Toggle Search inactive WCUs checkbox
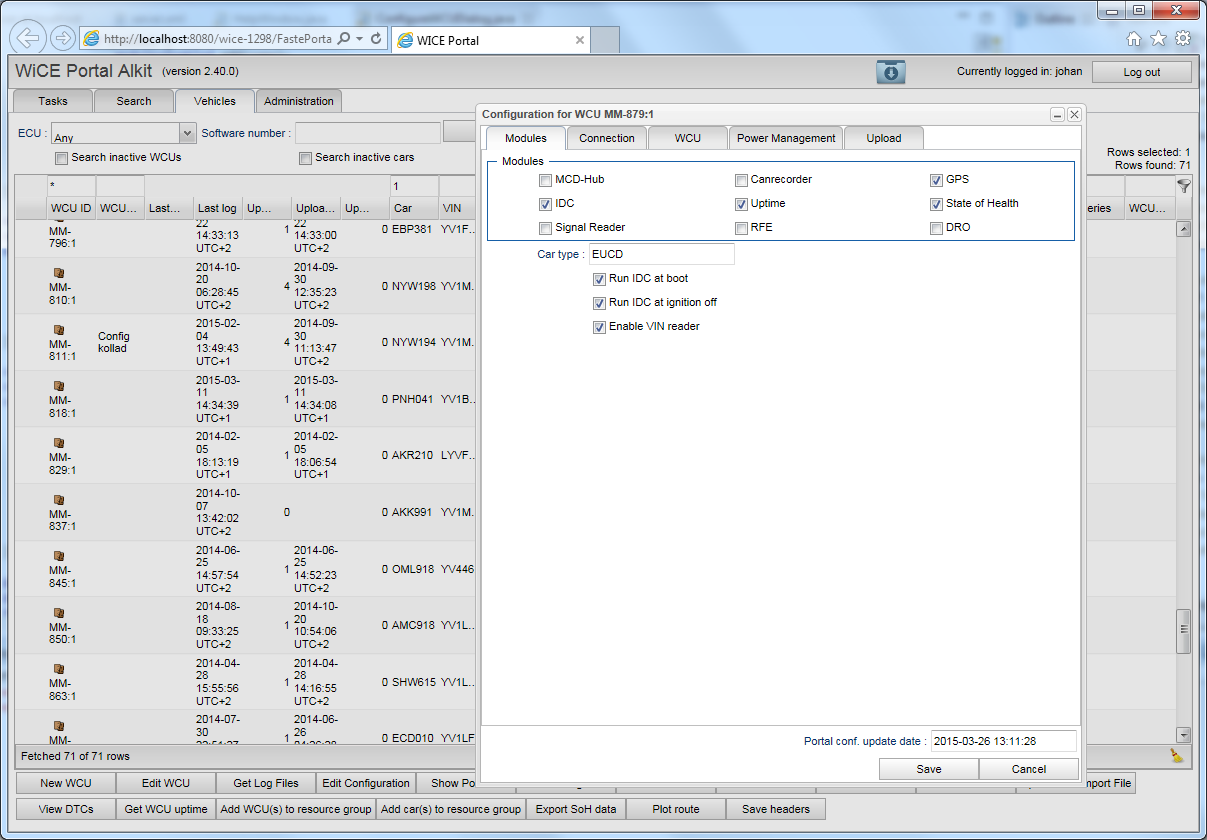This screenshot has height=840, width=1207. tap(62, 158)
